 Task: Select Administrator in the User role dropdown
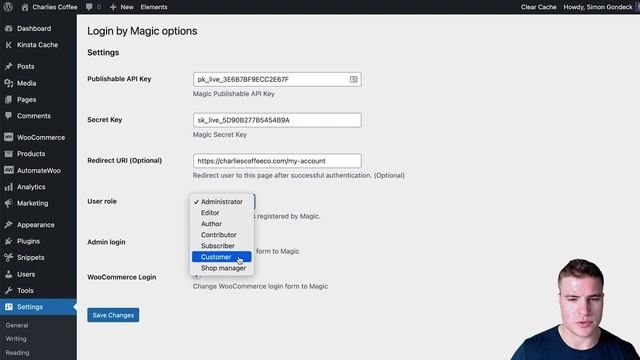pos(222,202)
